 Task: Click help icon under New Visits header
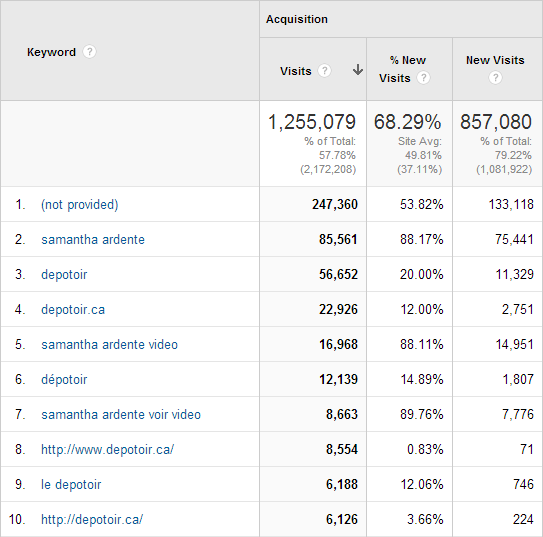[x=495, y=77]
